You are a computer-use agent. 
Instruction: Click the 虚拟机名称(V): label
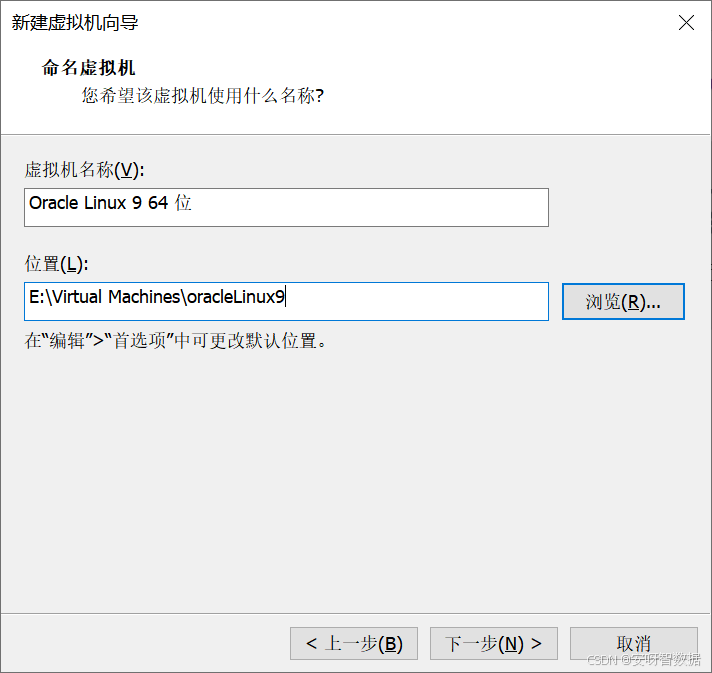[x=84, y=170]
